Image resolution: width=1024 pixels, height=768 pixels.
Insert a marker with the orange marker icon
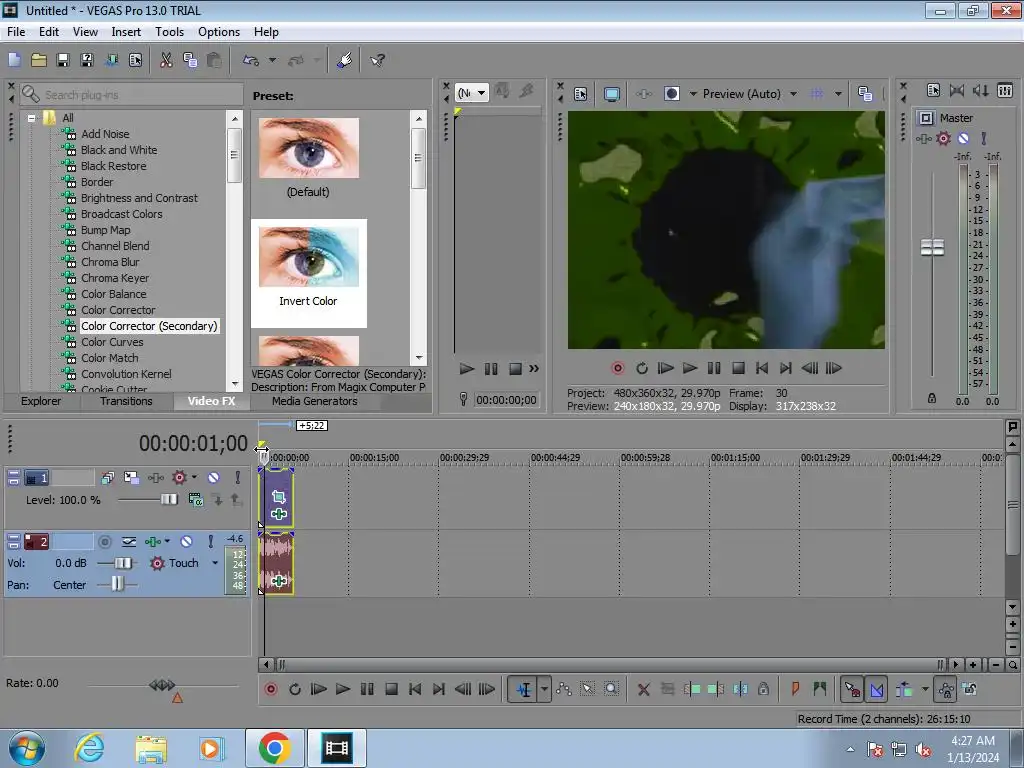(x=795, y=689)
